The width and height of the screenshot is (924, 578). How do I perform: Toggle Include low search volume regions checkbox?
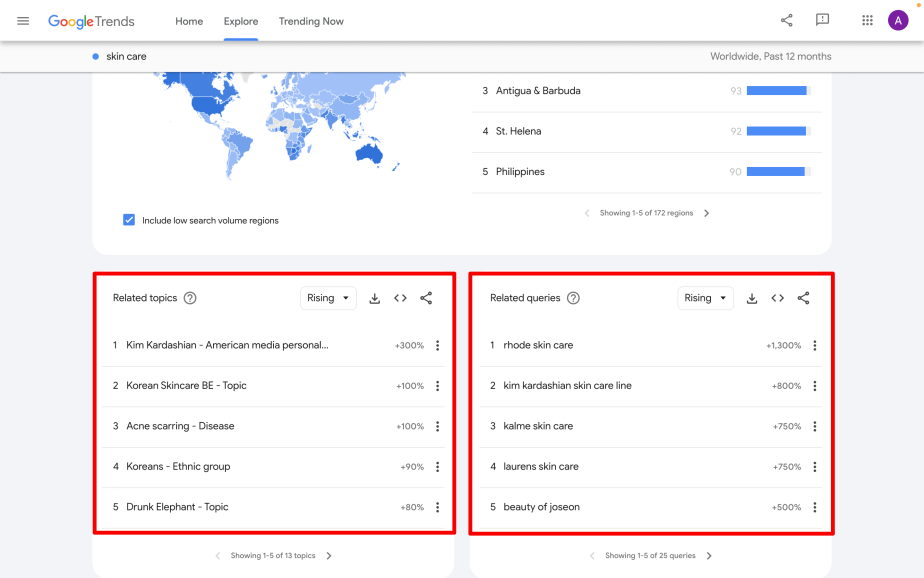coord(129,220)
